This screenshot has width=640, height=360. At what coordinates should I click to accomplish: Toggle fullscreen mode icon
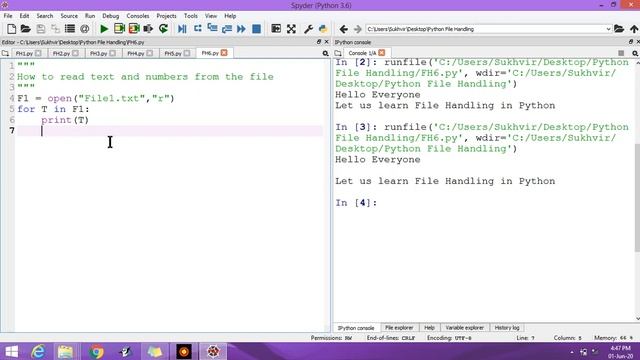291,29
